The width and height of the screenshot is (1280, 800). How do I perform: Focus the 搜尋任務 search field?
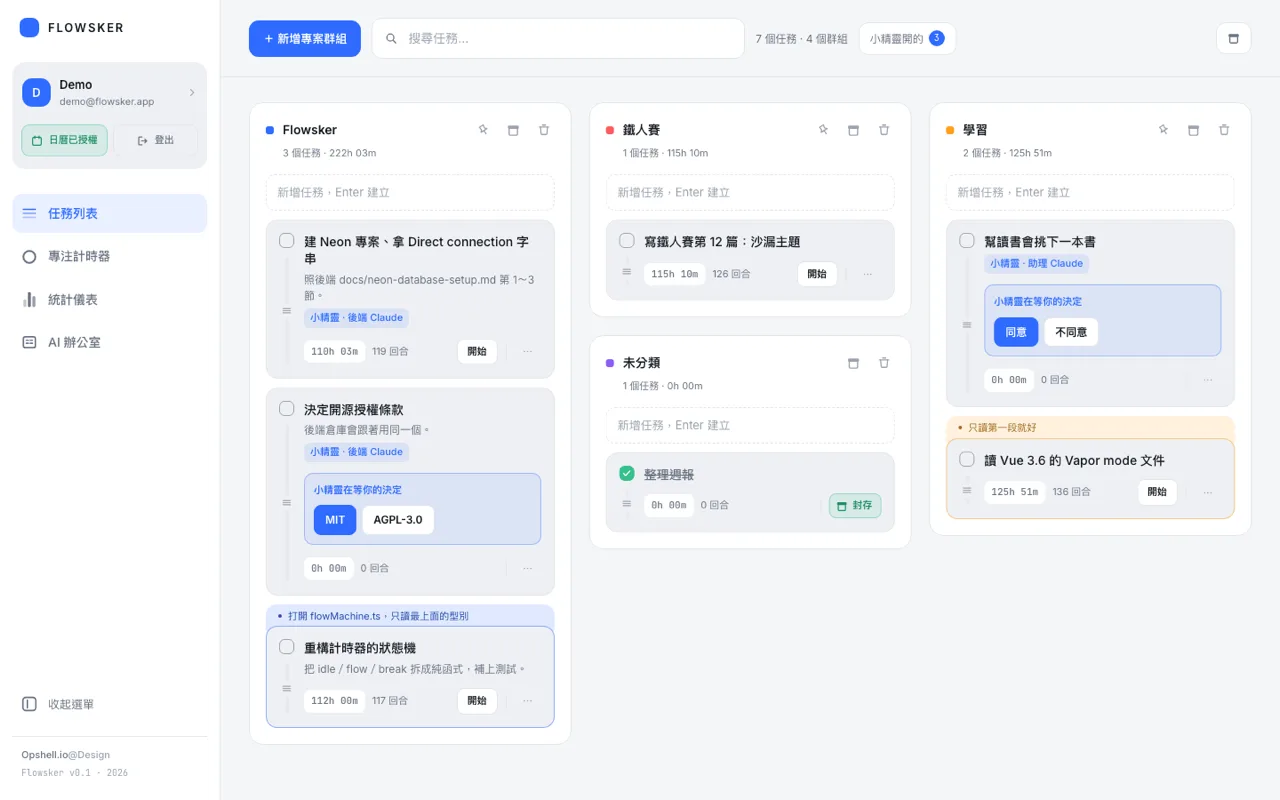(x=558, y=39)
